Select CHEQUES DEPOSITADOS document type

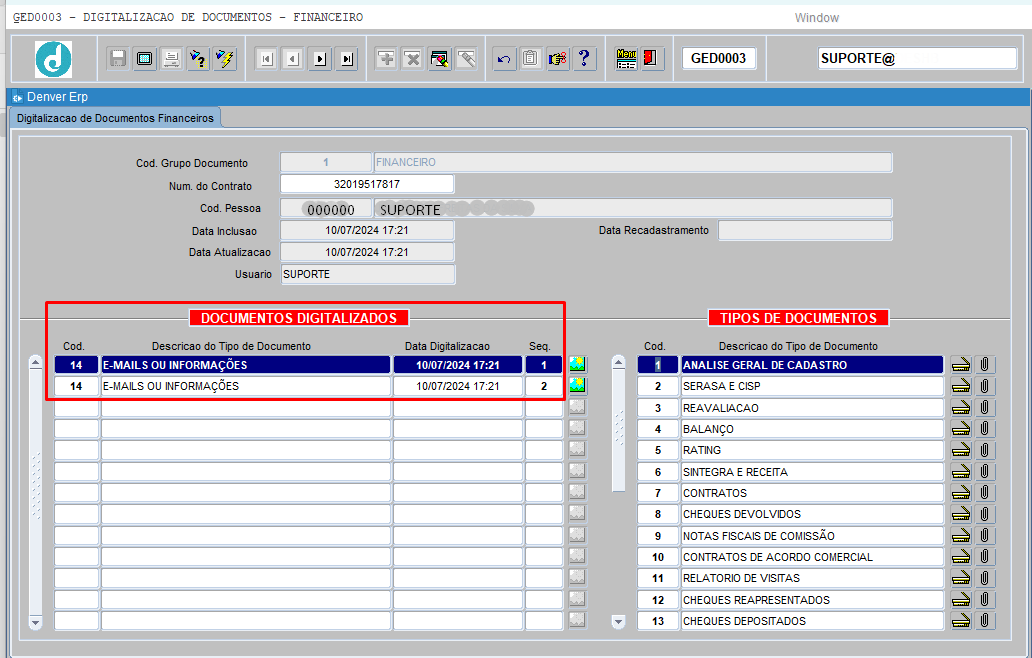point(812,620)
